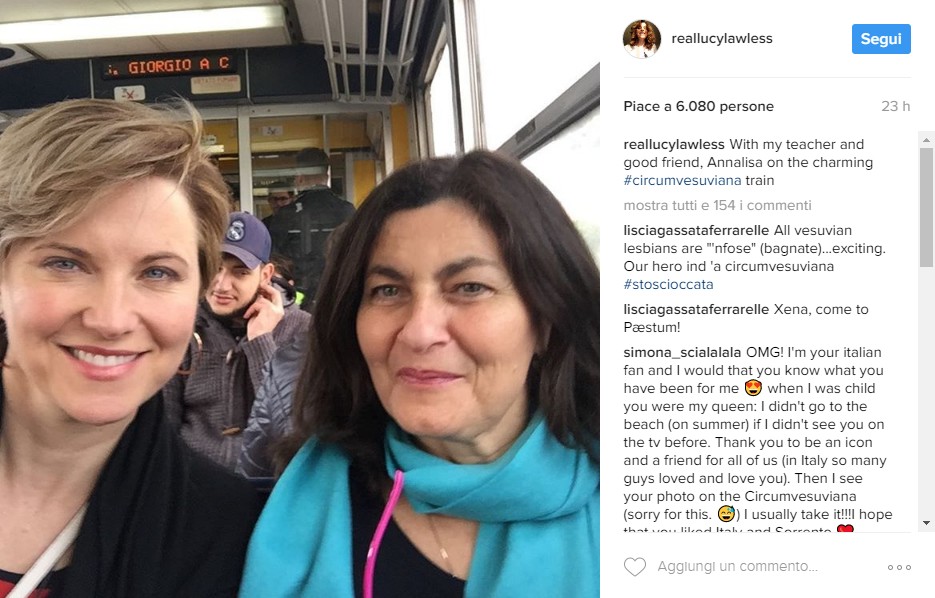
Task: Click the Aggiungi un commento field
Action: pos(738,566)
